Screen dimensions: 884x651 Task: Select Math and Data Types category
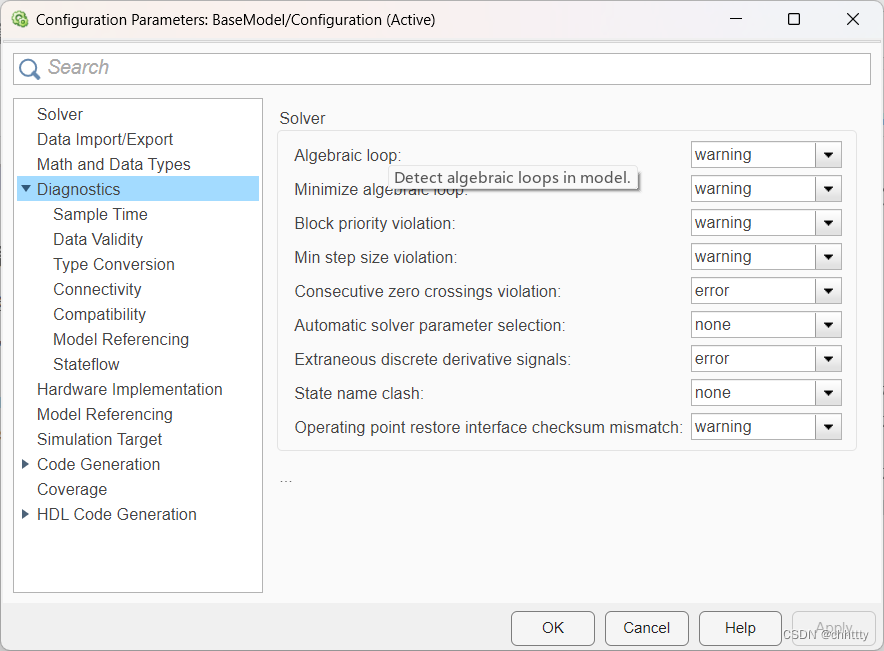[114, 164]
